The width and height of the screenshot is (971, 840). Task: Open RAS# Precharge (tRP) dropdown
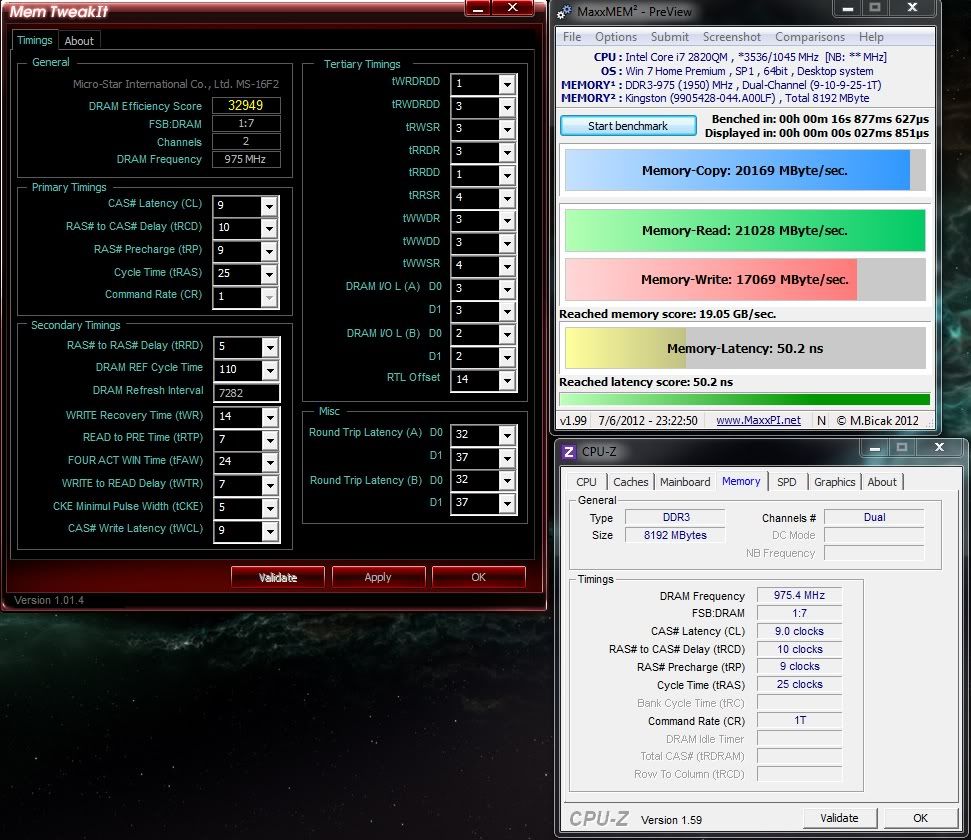pos(269,251)
